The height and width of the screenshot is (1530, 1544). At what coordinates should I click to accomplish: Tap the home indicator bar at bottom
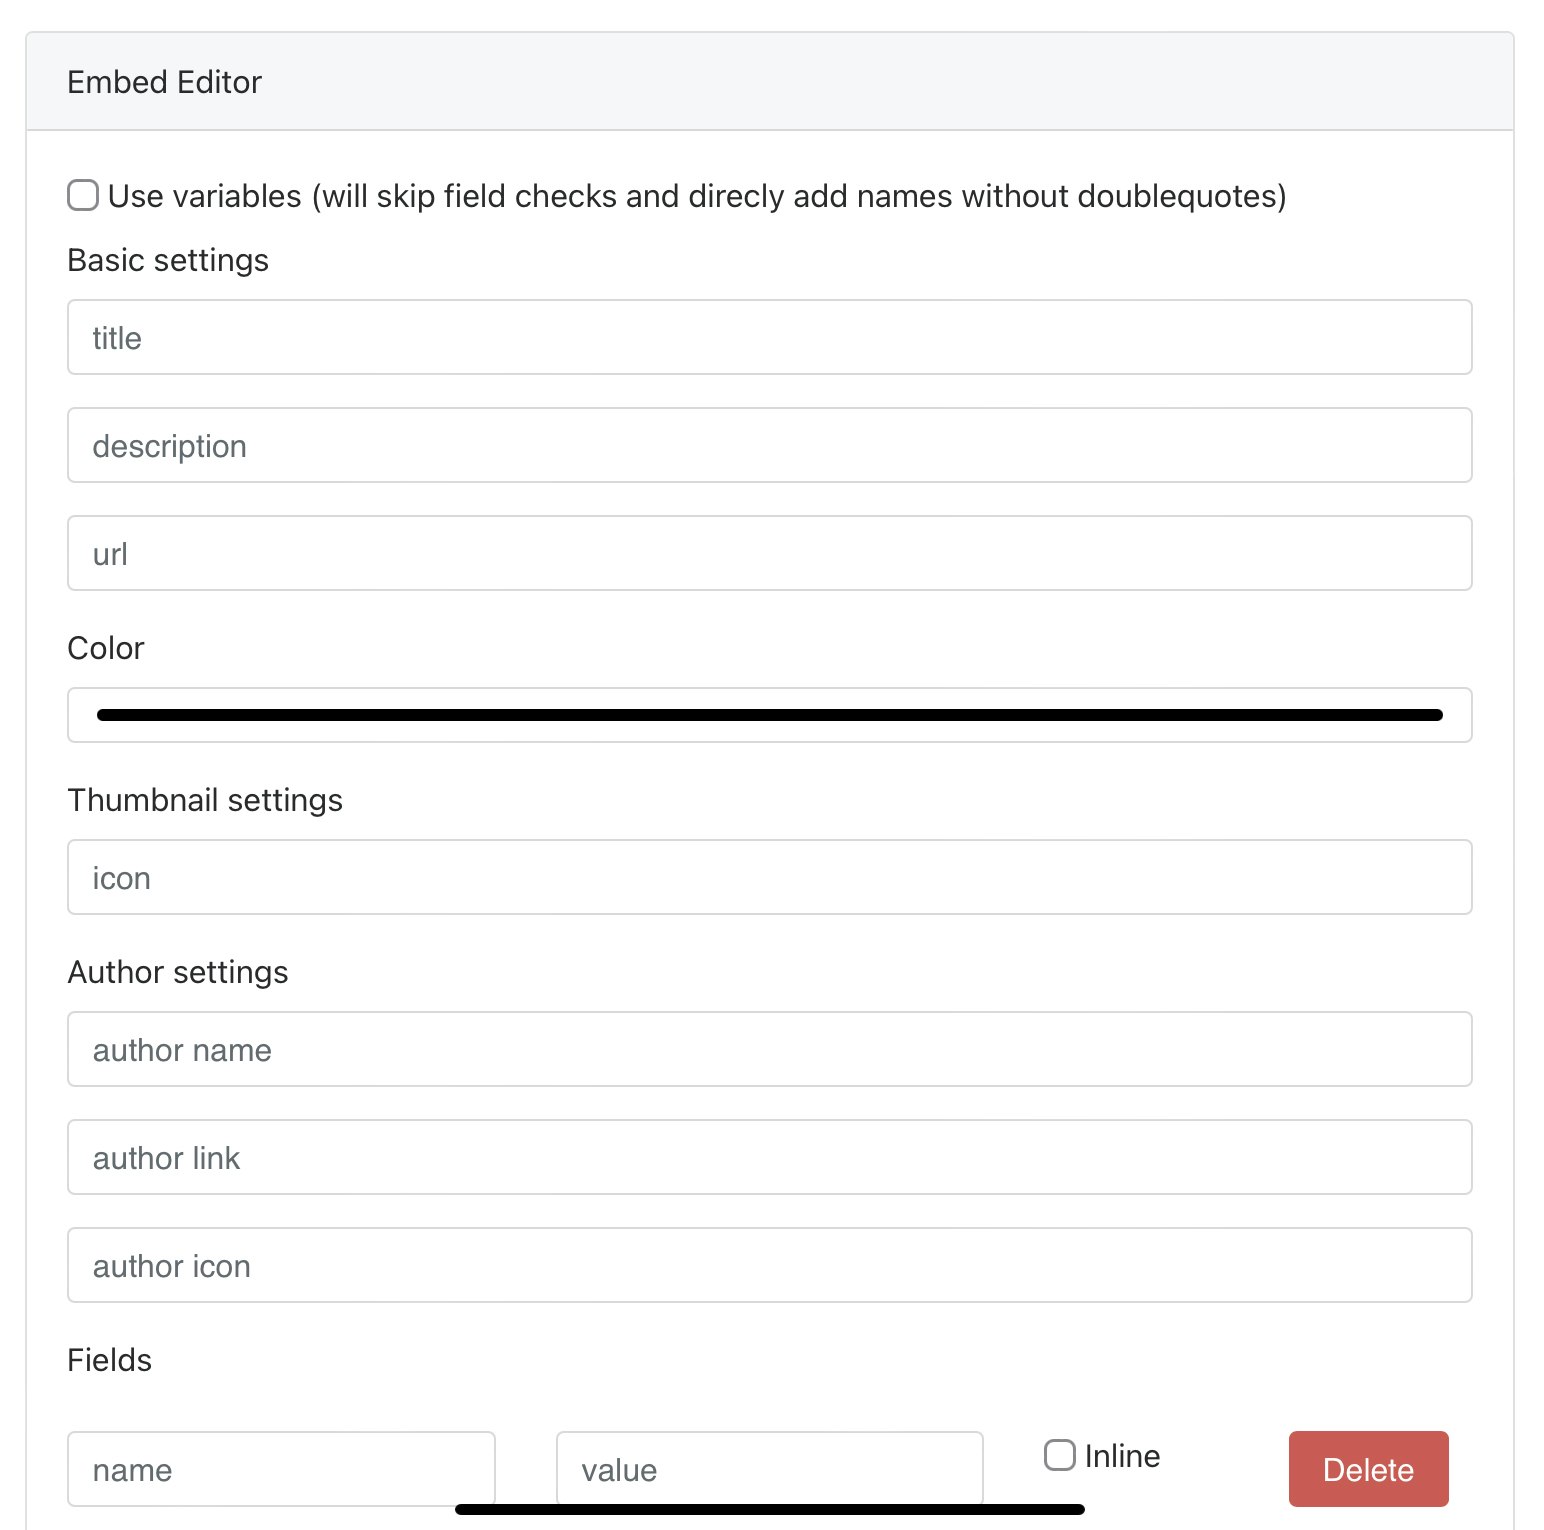point(769,1509)
